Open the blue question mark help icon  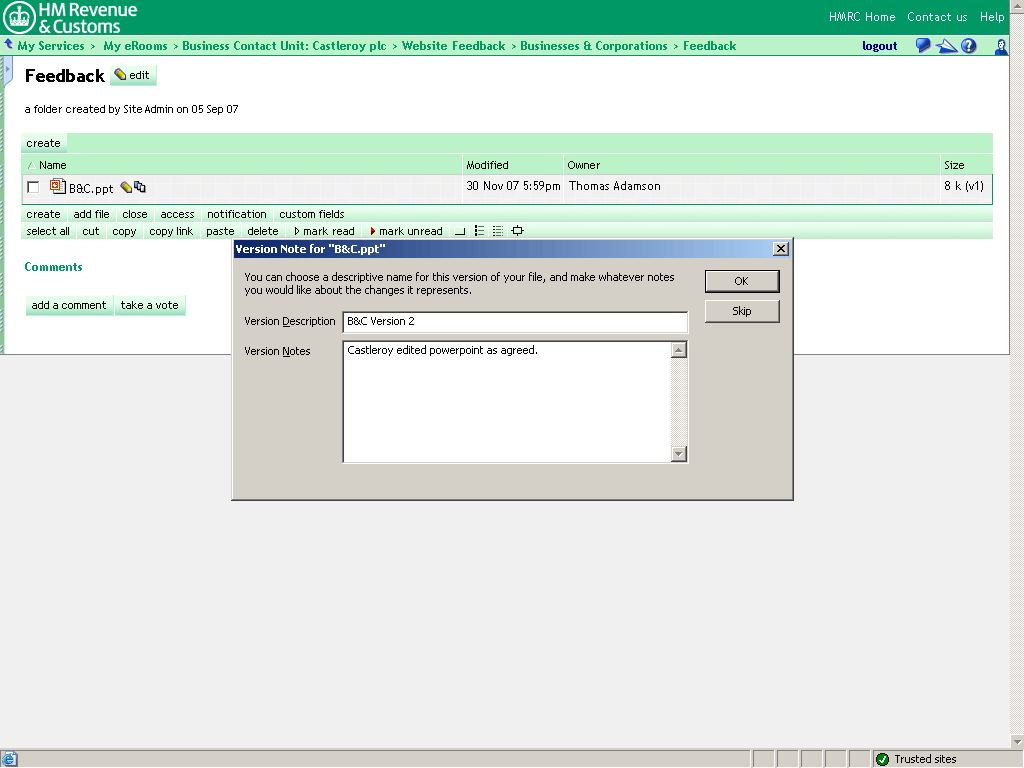coord(968,45)
